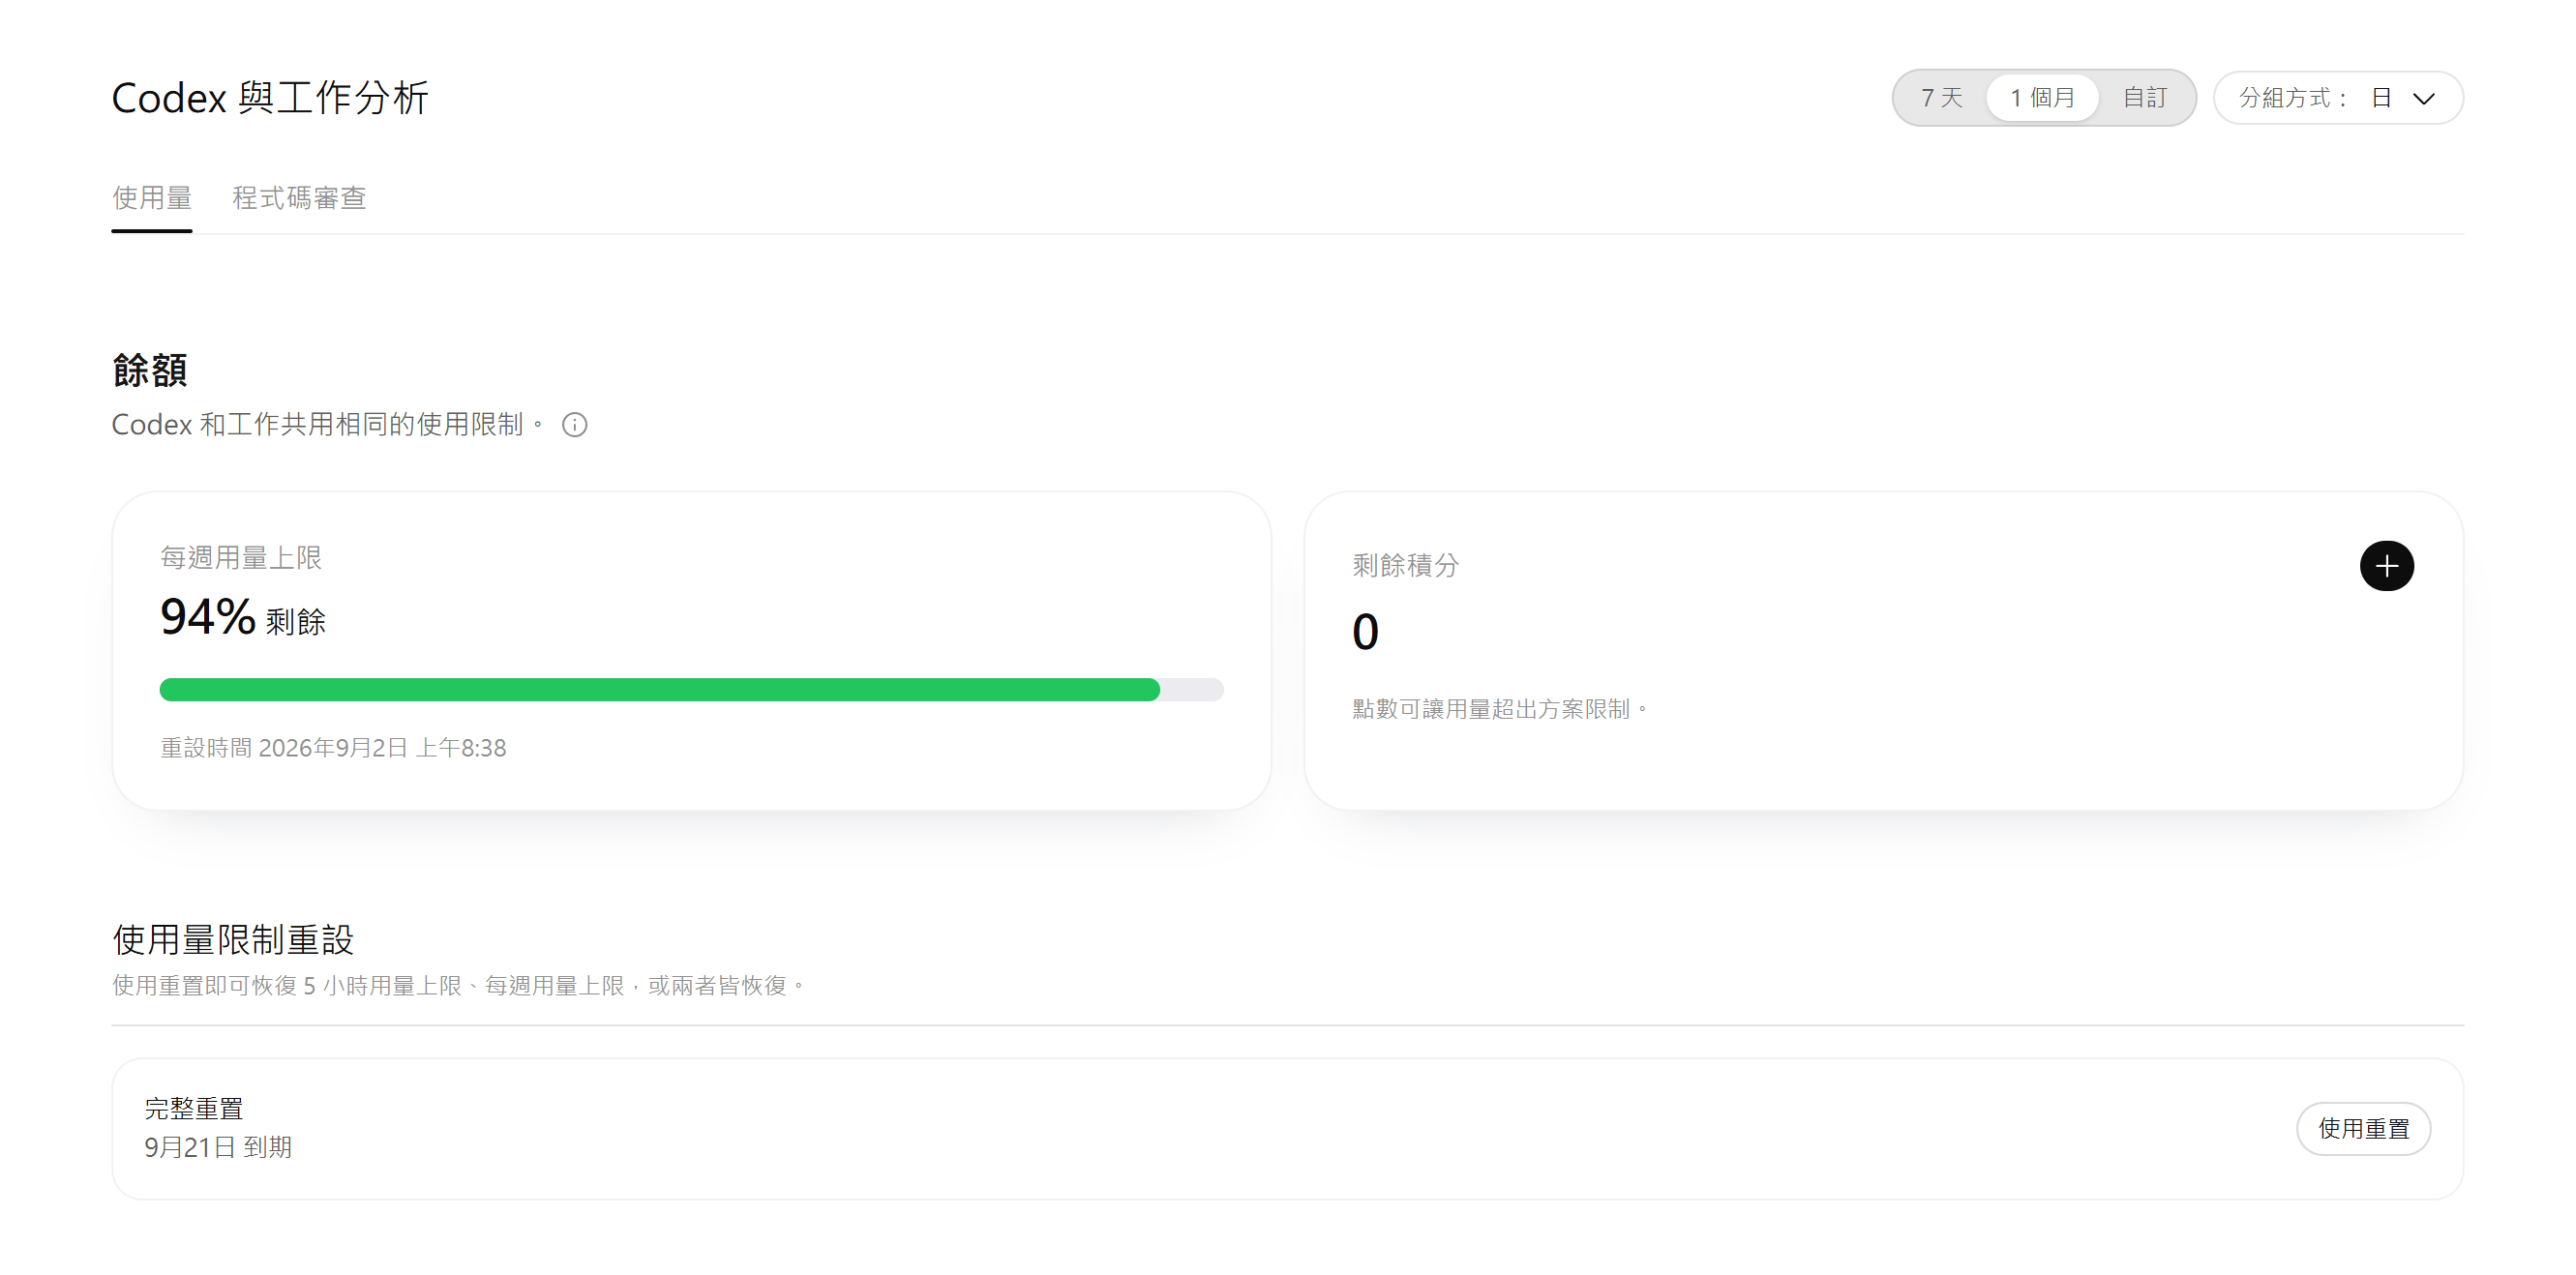Click the 餘額 section heading
Image resolution: width=2576 pixels, height=1275 pixels.
click(150, 370)
